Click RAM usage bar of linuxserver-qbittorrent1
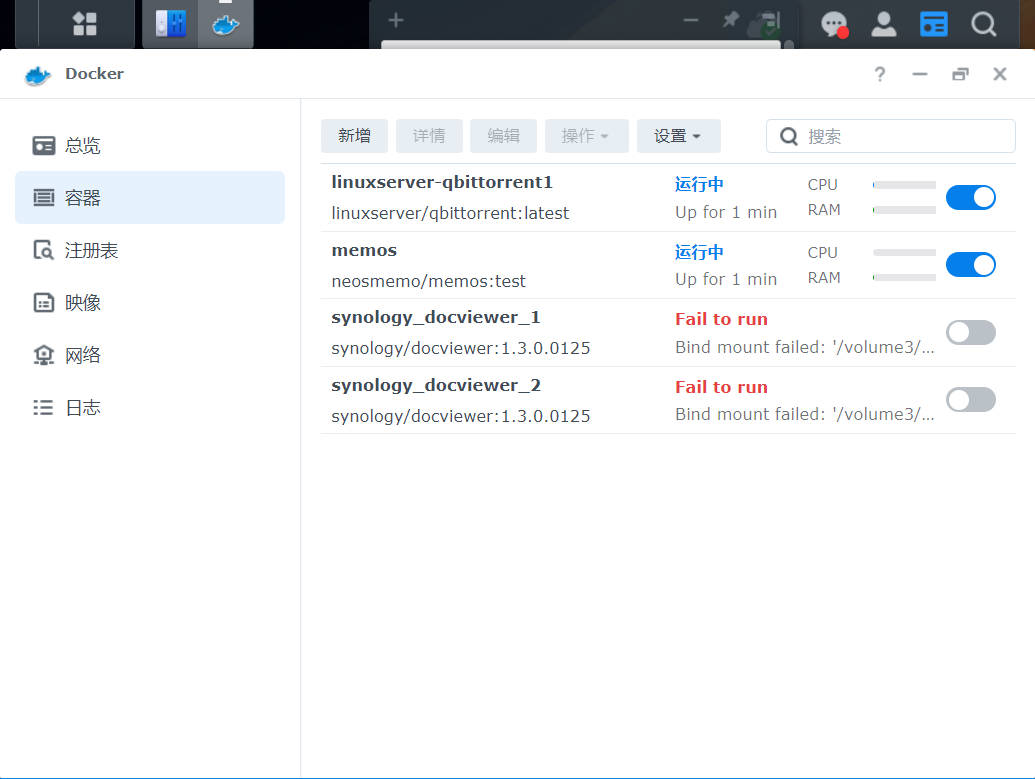Screen dimensions: 1035x779 [904, 210]
